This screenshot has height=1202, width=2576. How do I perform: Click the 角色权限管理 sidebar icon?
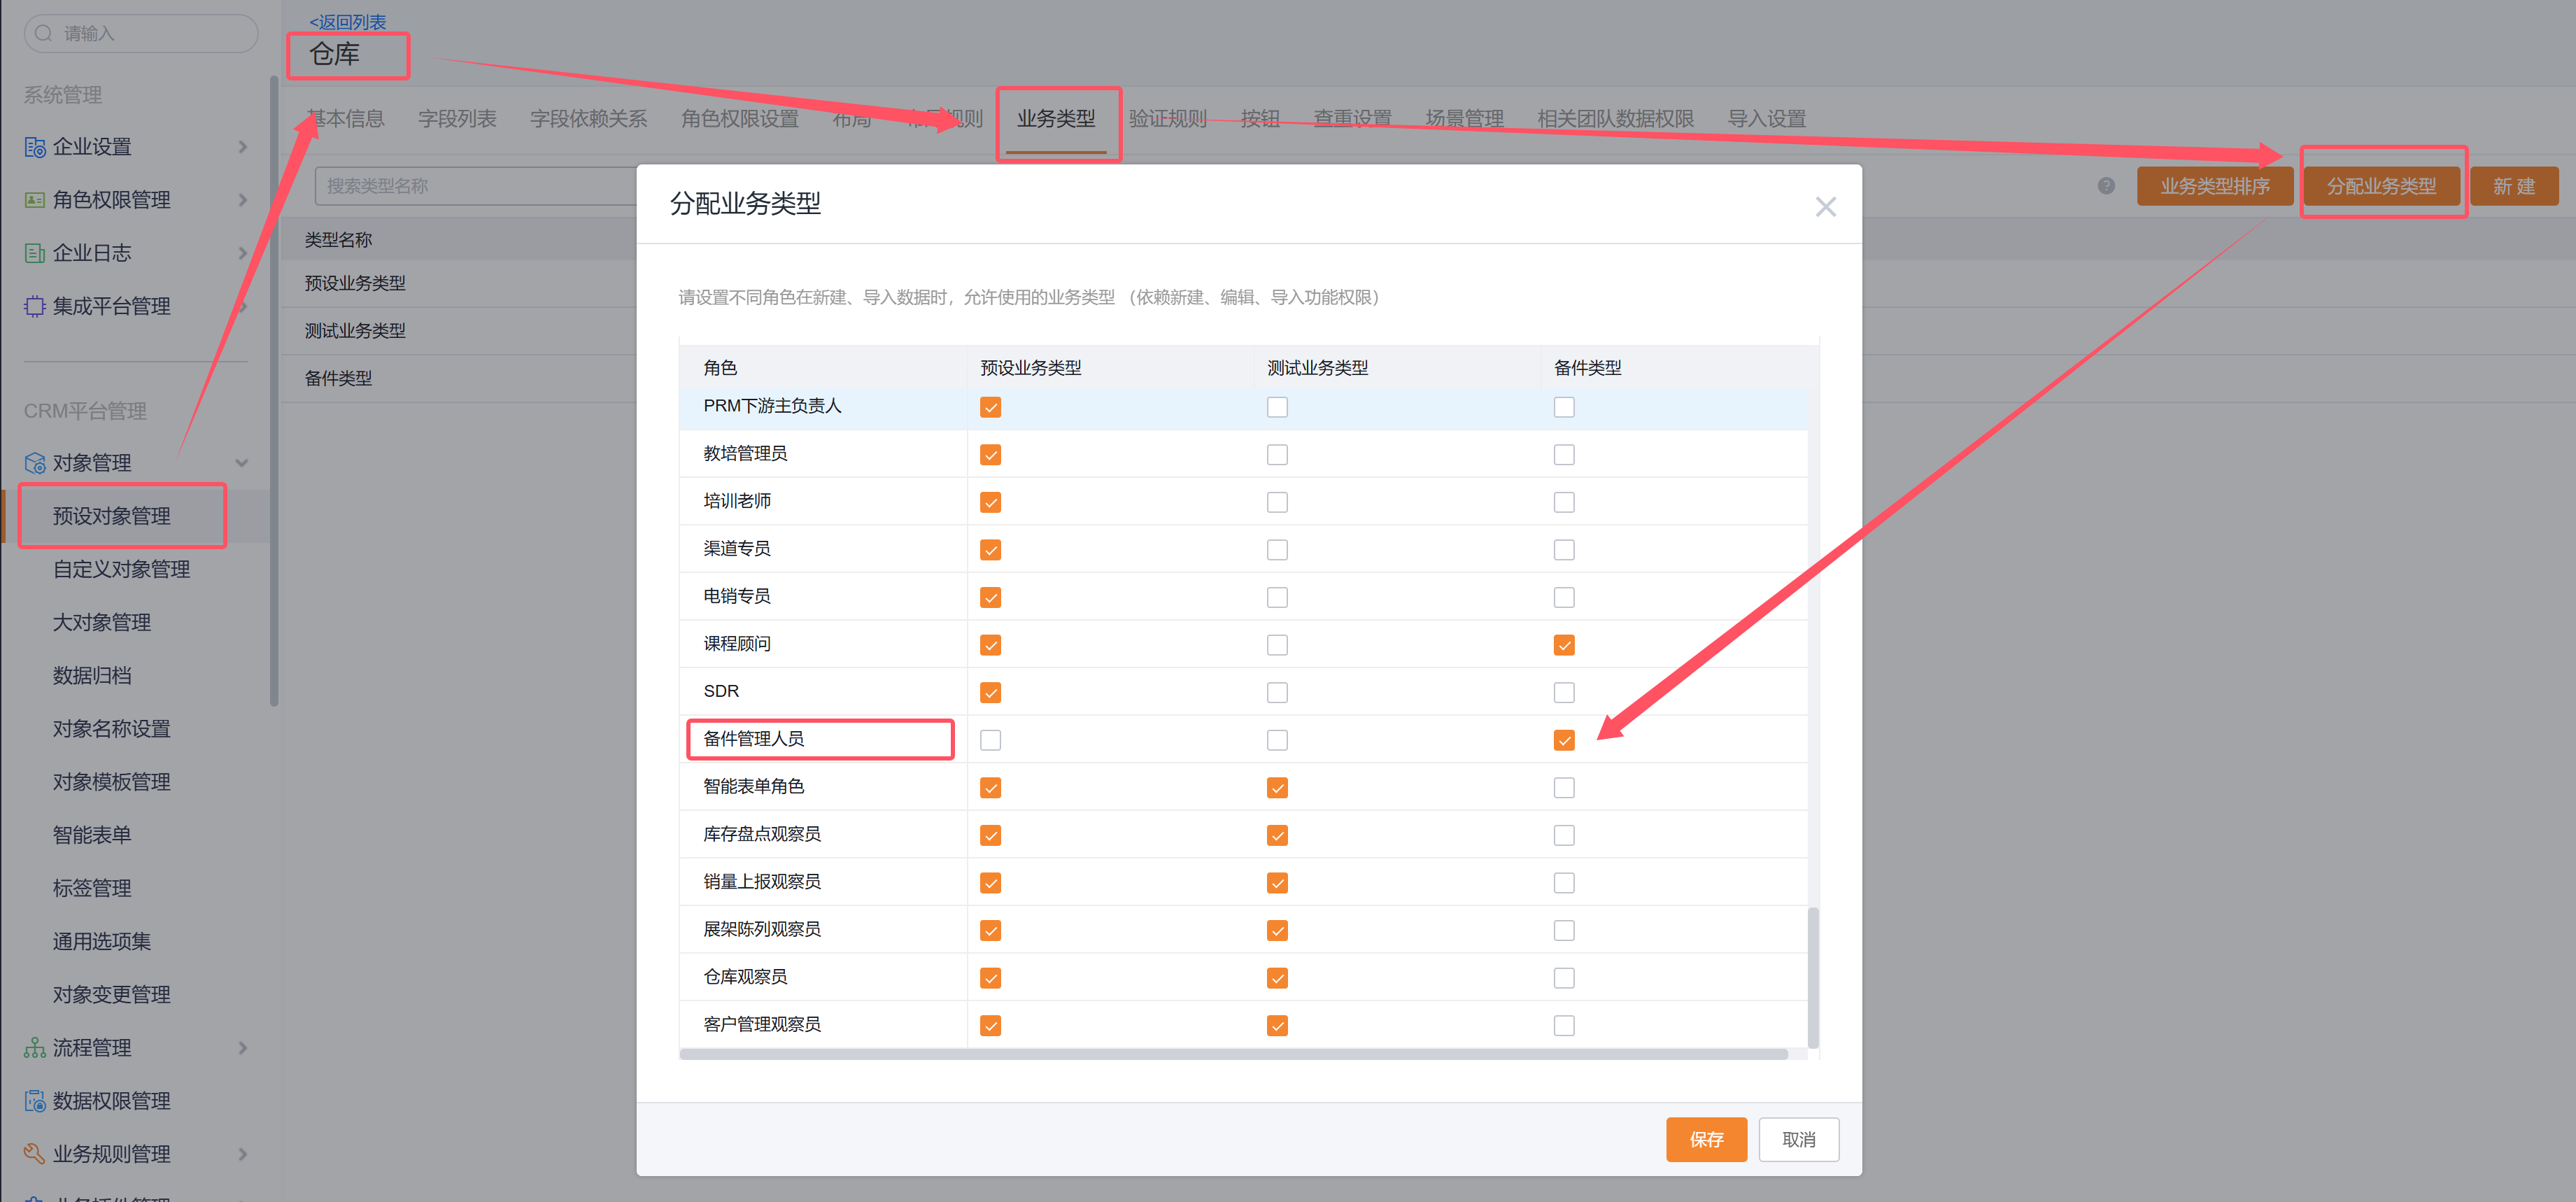coord(35,200)
